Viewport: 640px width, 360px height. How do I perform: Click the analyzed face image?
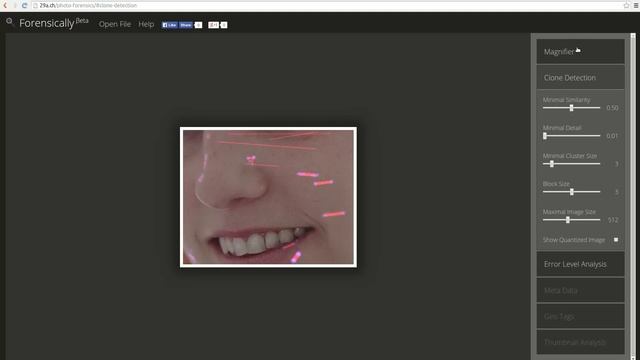(x=268, y=197)
